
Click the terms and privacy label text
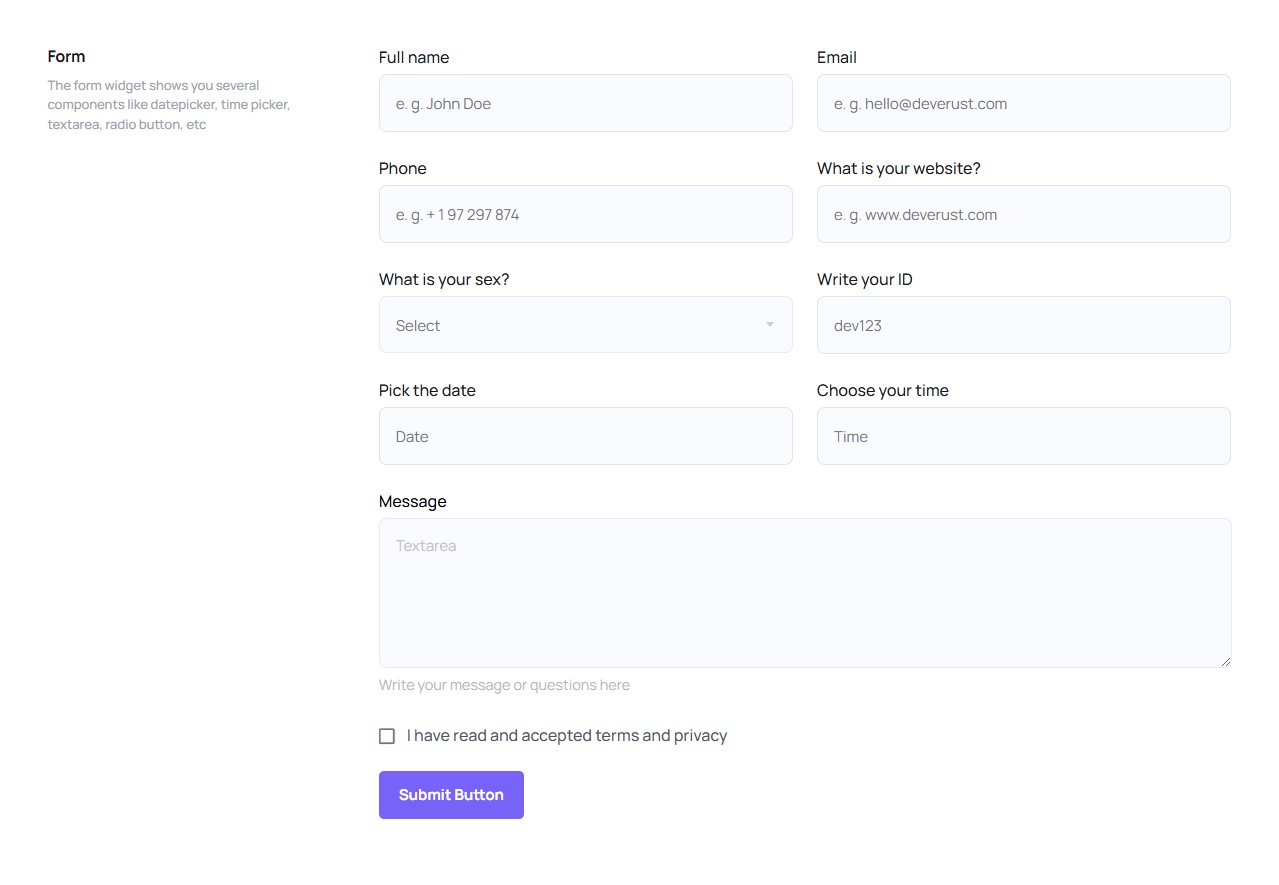click(x=566, y=736)
